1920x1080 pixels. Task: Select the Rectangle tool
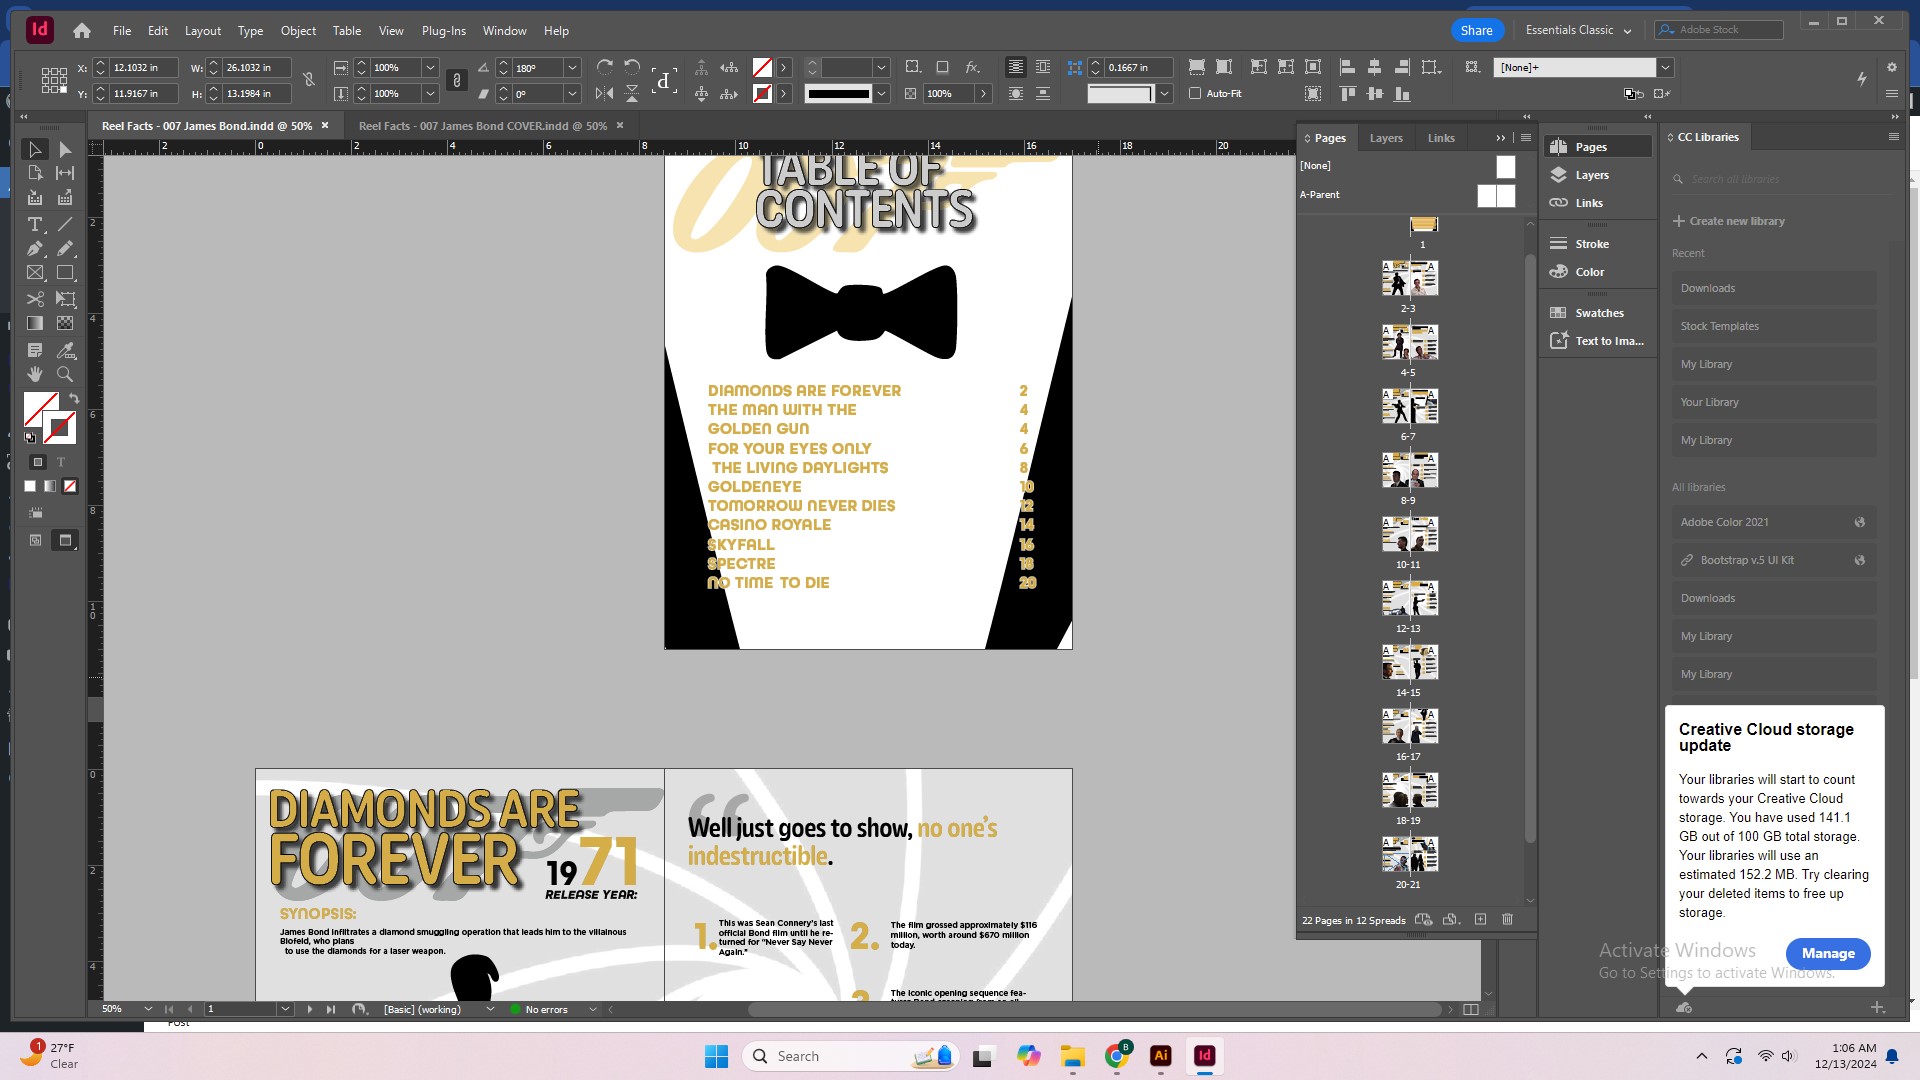(x=65, y=272)
